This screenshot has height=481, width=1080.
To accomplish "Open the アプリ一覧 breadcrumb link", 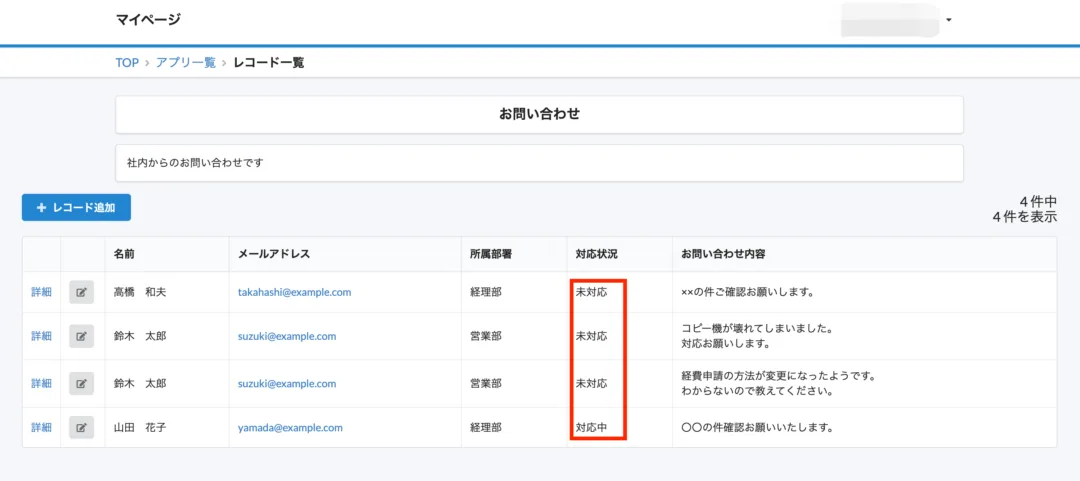I will [186, 63].
